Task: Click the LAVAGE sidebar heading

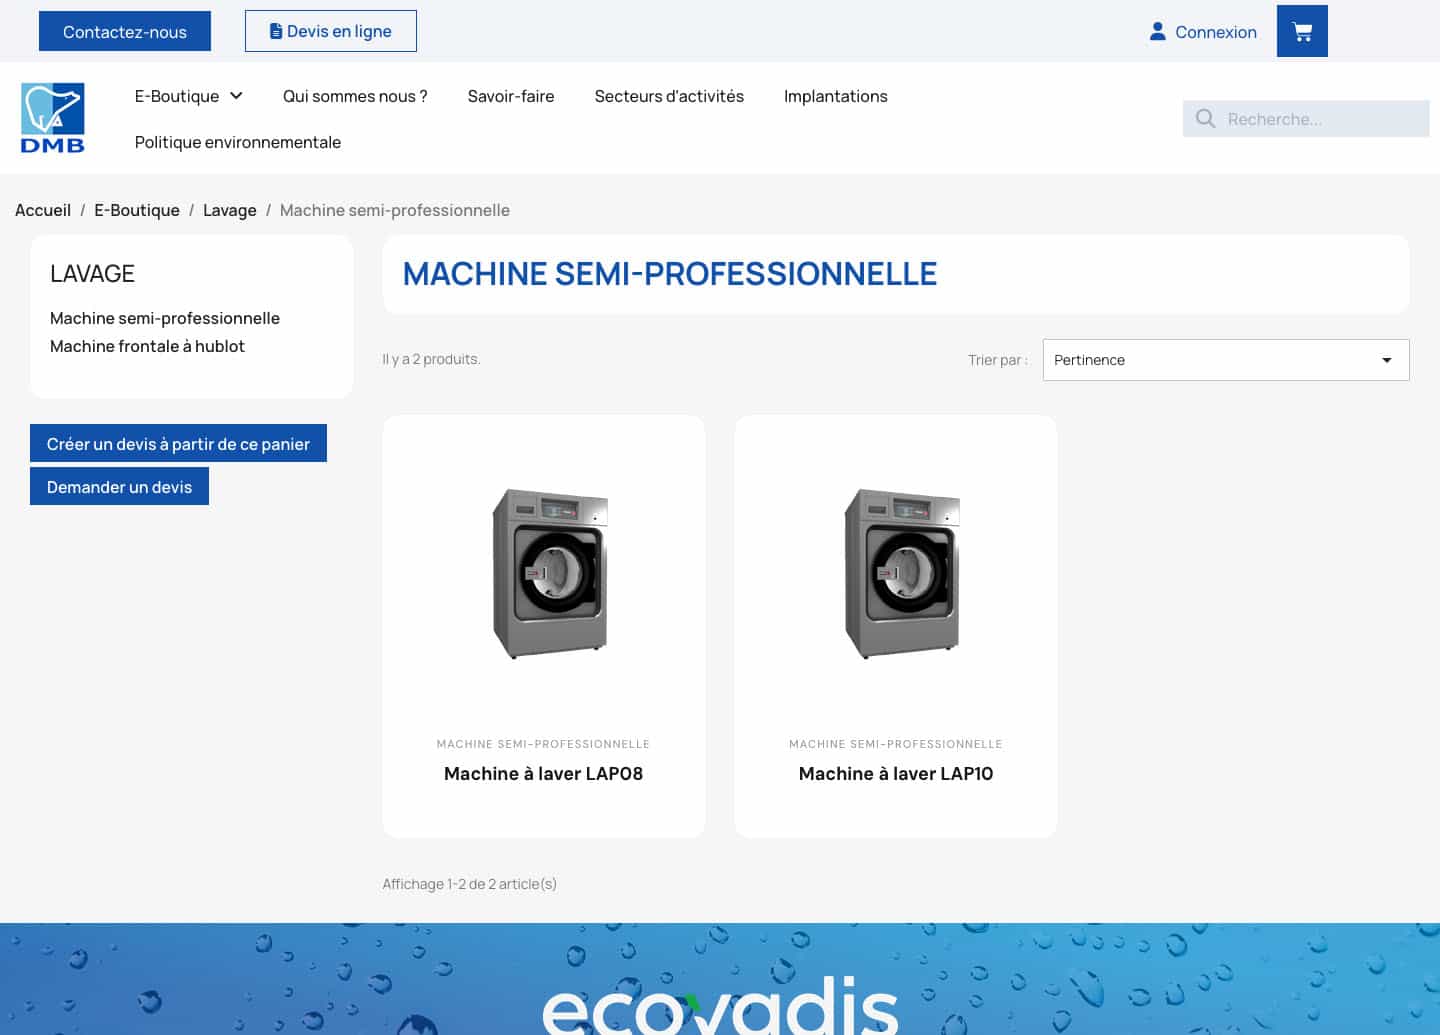Action: (x=92, y=273)
